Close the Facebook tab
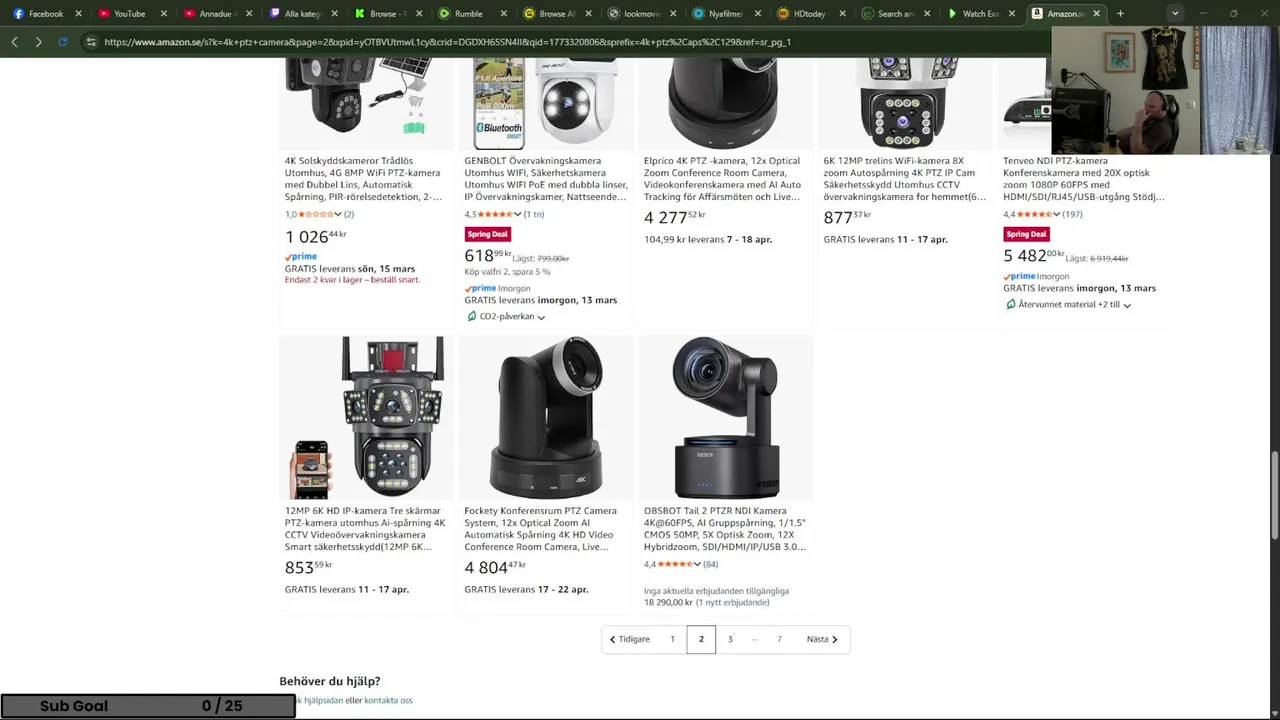This screenshot has width=1280, height=720. click(78, 14)
